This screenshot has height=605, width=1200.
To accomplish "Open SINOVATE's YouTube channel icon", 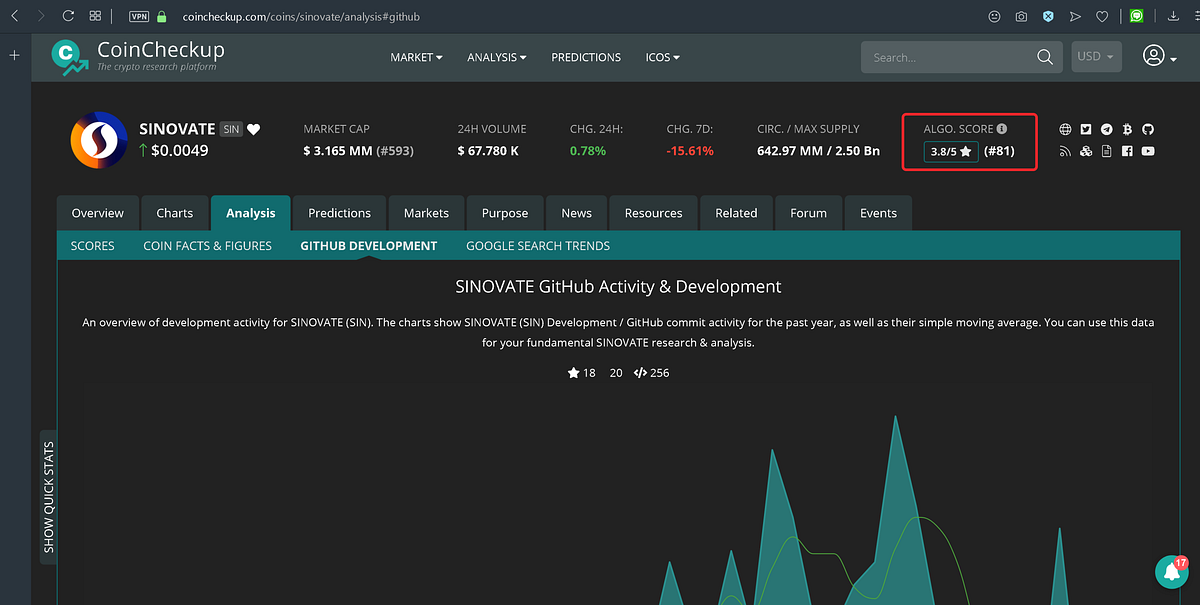I will pos(1148,151).
